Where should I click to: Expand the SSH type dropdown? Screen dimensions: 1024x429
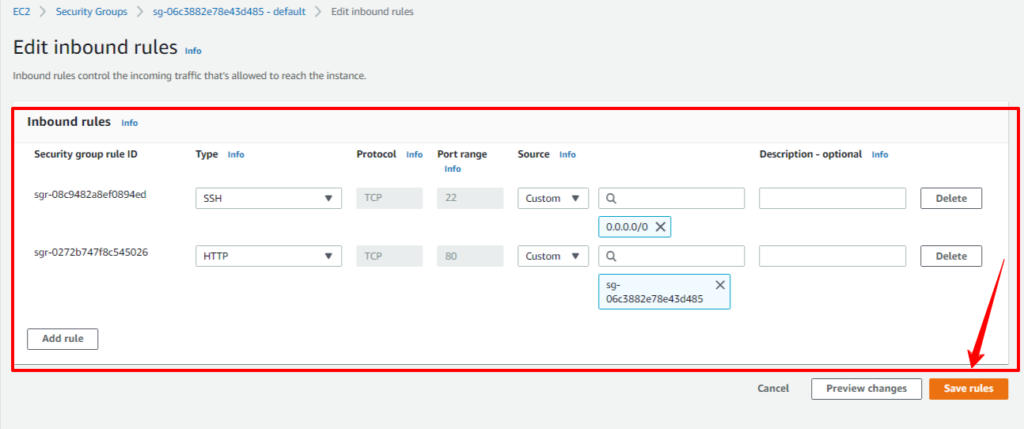tap(268, 199)
